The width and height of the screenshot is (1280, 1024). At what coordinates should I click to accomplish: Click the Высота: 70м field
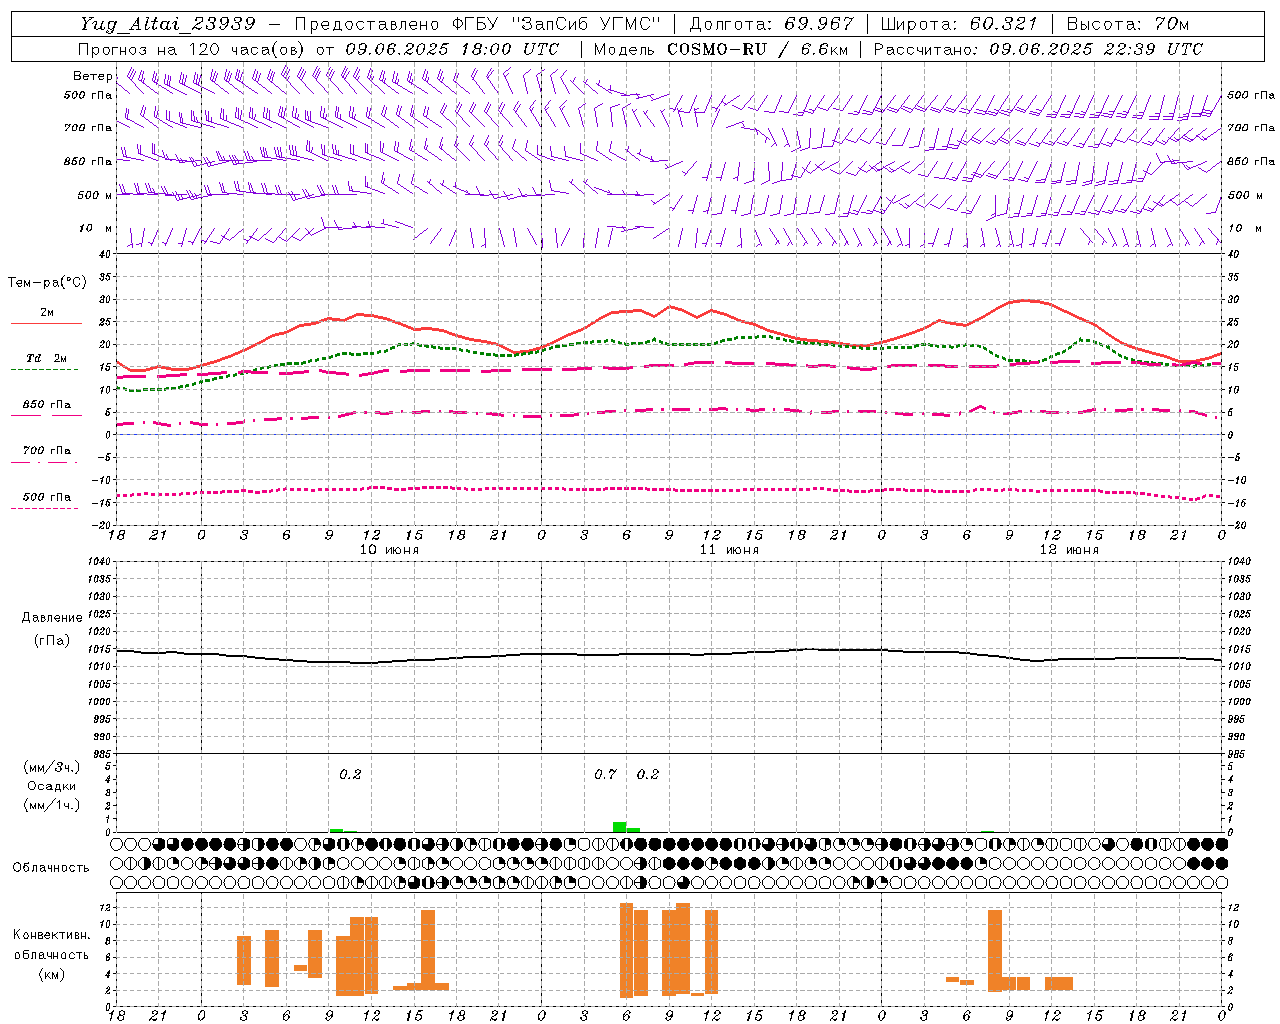click(x=1127, y=23)
